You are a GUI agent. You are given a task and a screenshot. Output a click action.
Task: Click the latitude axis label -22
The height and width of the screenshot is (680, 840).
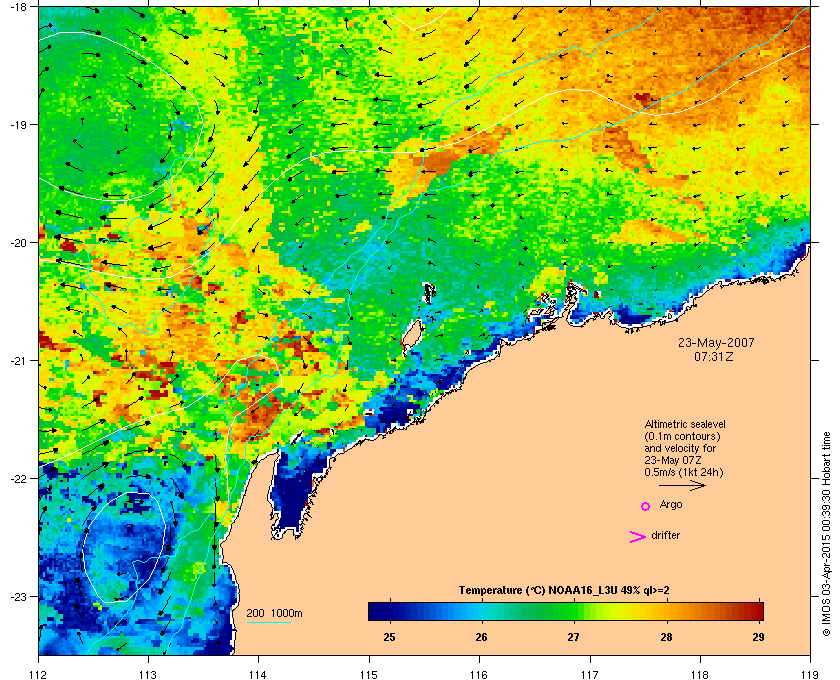pos(18,478)
